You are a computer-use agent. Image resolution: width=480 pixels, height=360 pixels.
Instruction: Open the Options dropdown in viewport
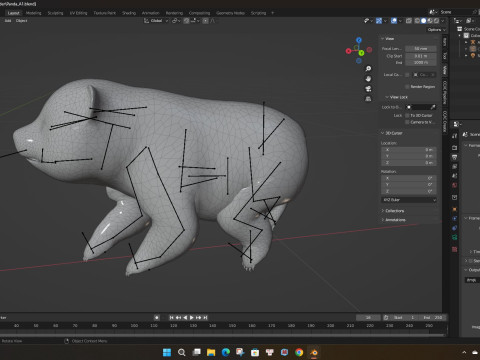pos(437,30)
